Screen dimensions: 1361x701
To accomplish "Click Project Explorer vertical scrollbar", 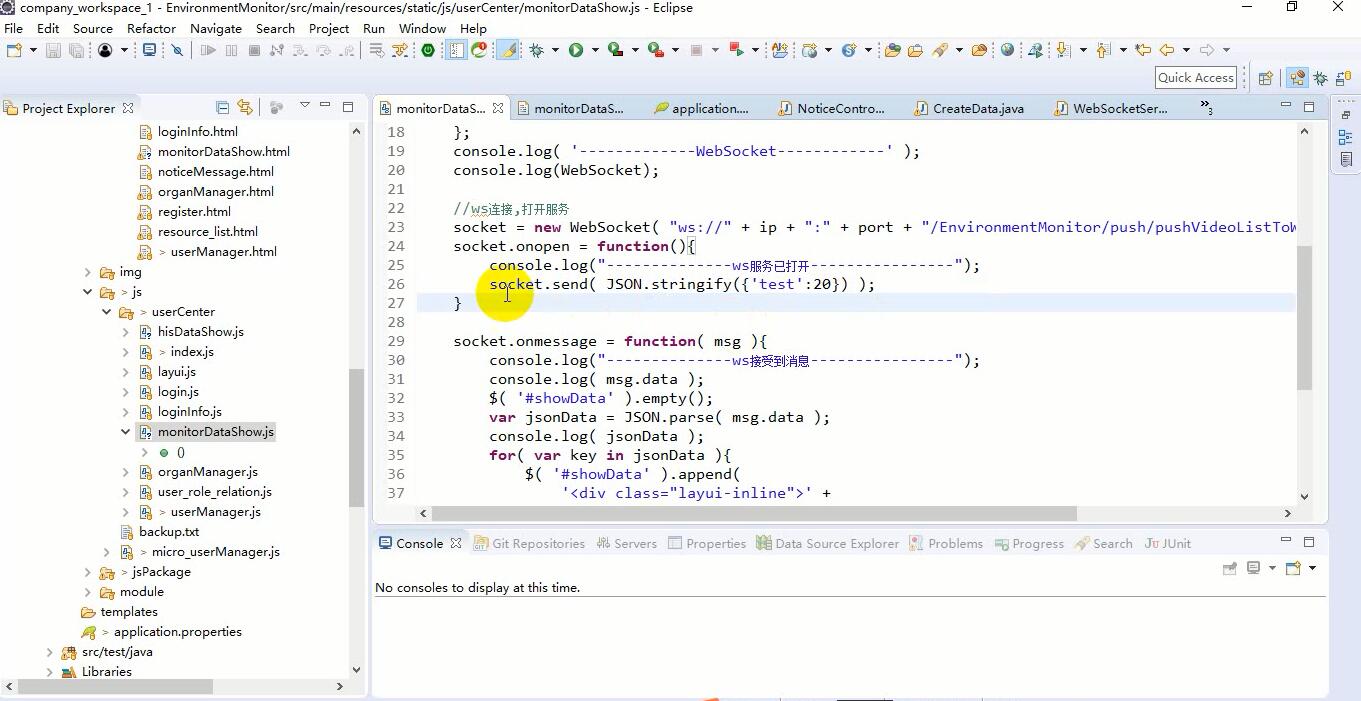I will tap(356, 438).
